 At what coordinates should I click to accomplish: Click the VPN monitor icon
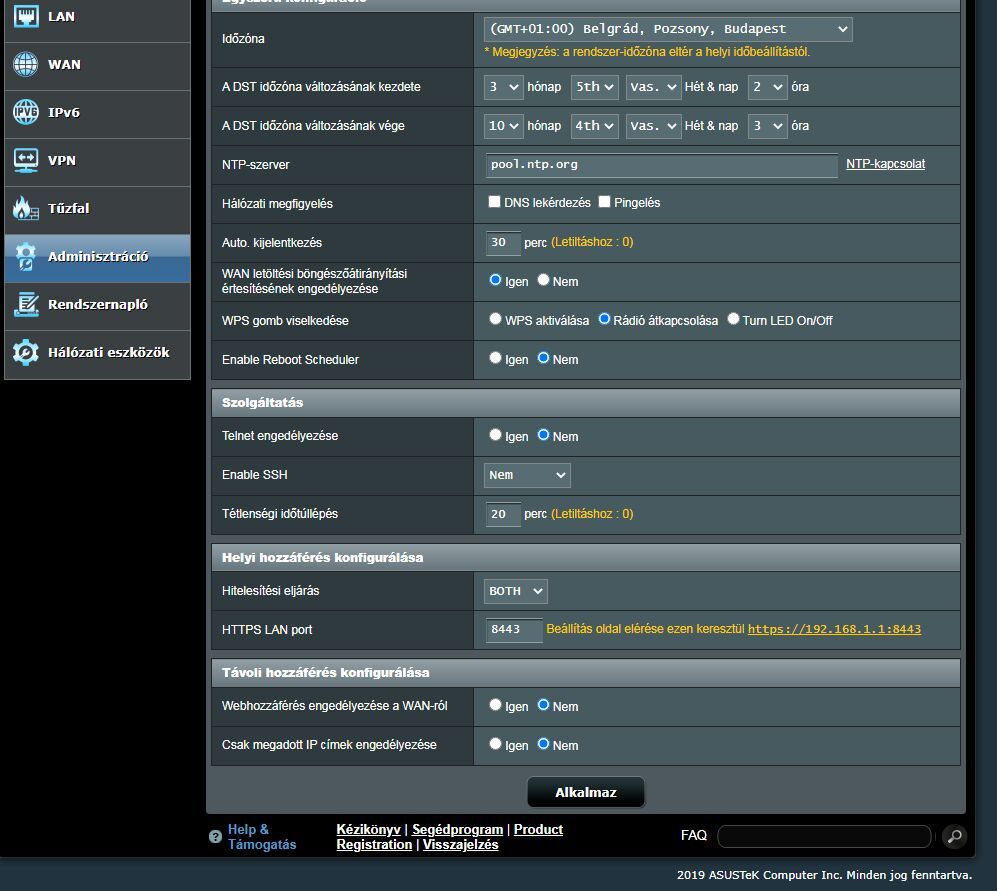[25, 160]
